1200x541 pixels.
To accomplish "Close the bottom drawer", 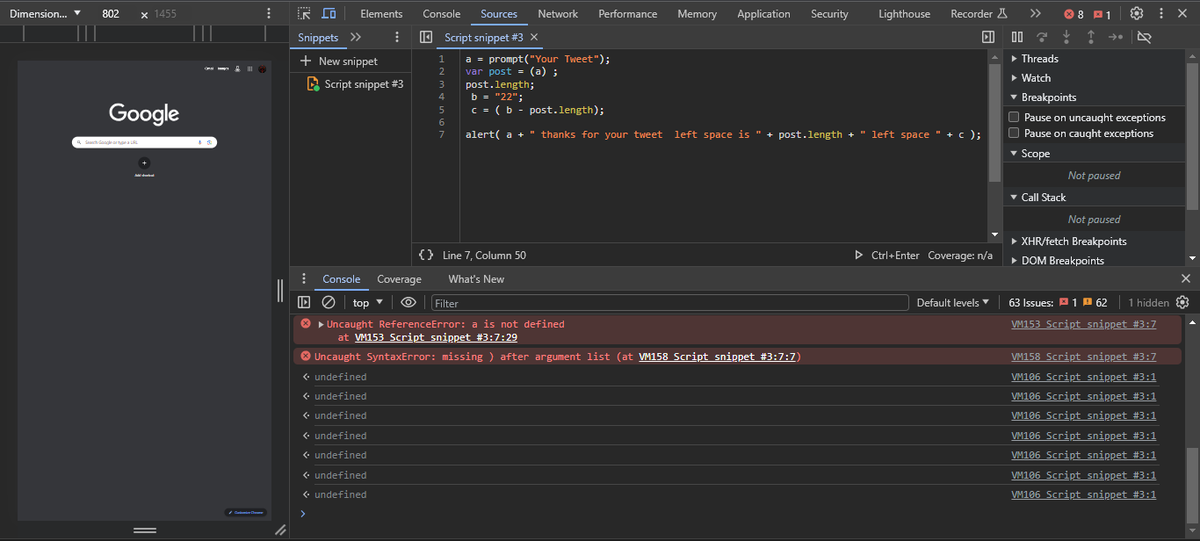I will [1186, 279].
